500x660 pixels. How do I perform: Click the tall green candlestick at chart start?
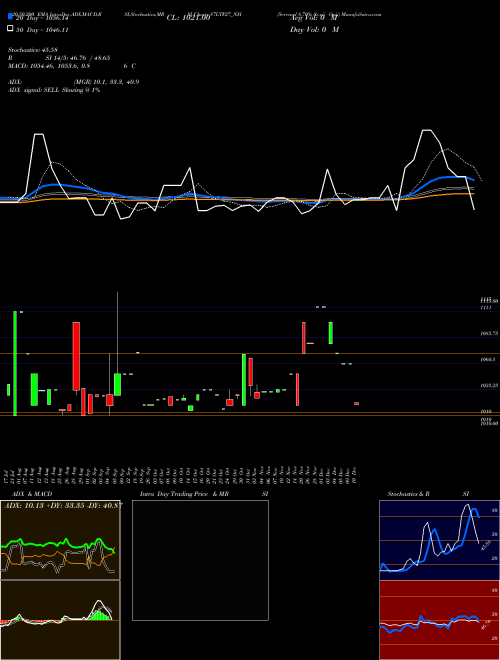[15, 363]
